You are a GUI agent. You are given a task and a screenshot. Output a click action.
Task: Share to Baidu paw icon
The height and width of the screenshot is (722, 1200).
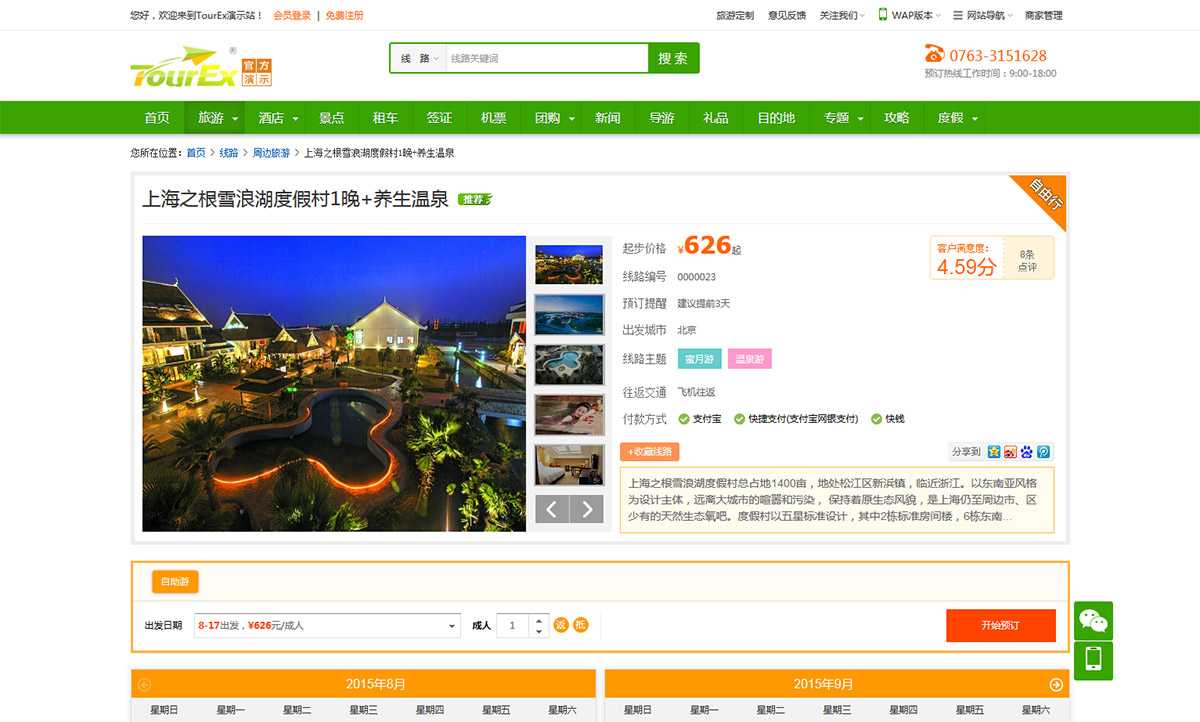point(1026,452)
